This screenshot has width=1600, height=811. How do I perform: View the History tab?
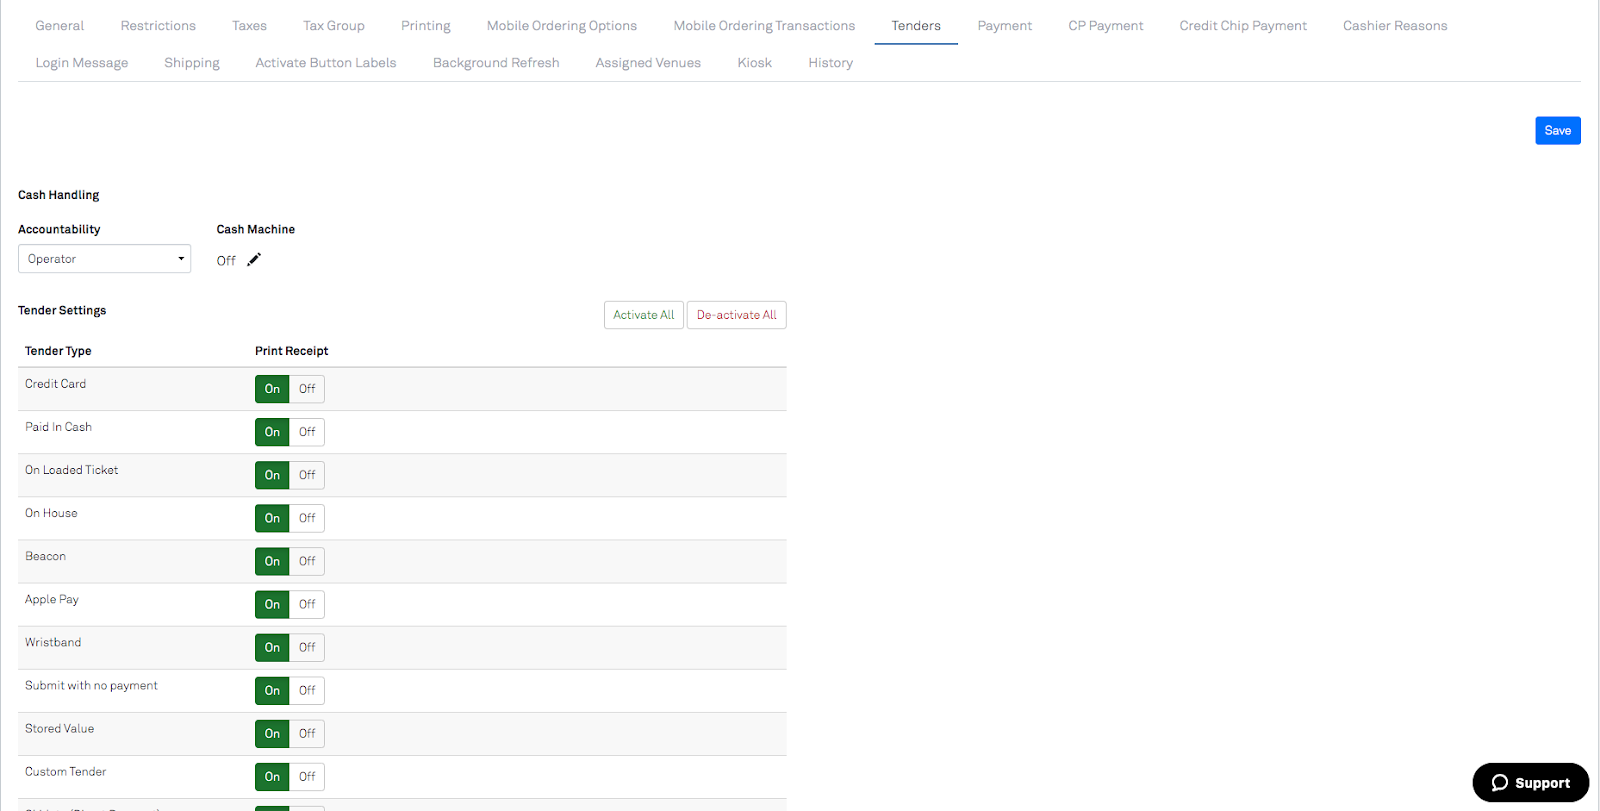pos(830,63)
